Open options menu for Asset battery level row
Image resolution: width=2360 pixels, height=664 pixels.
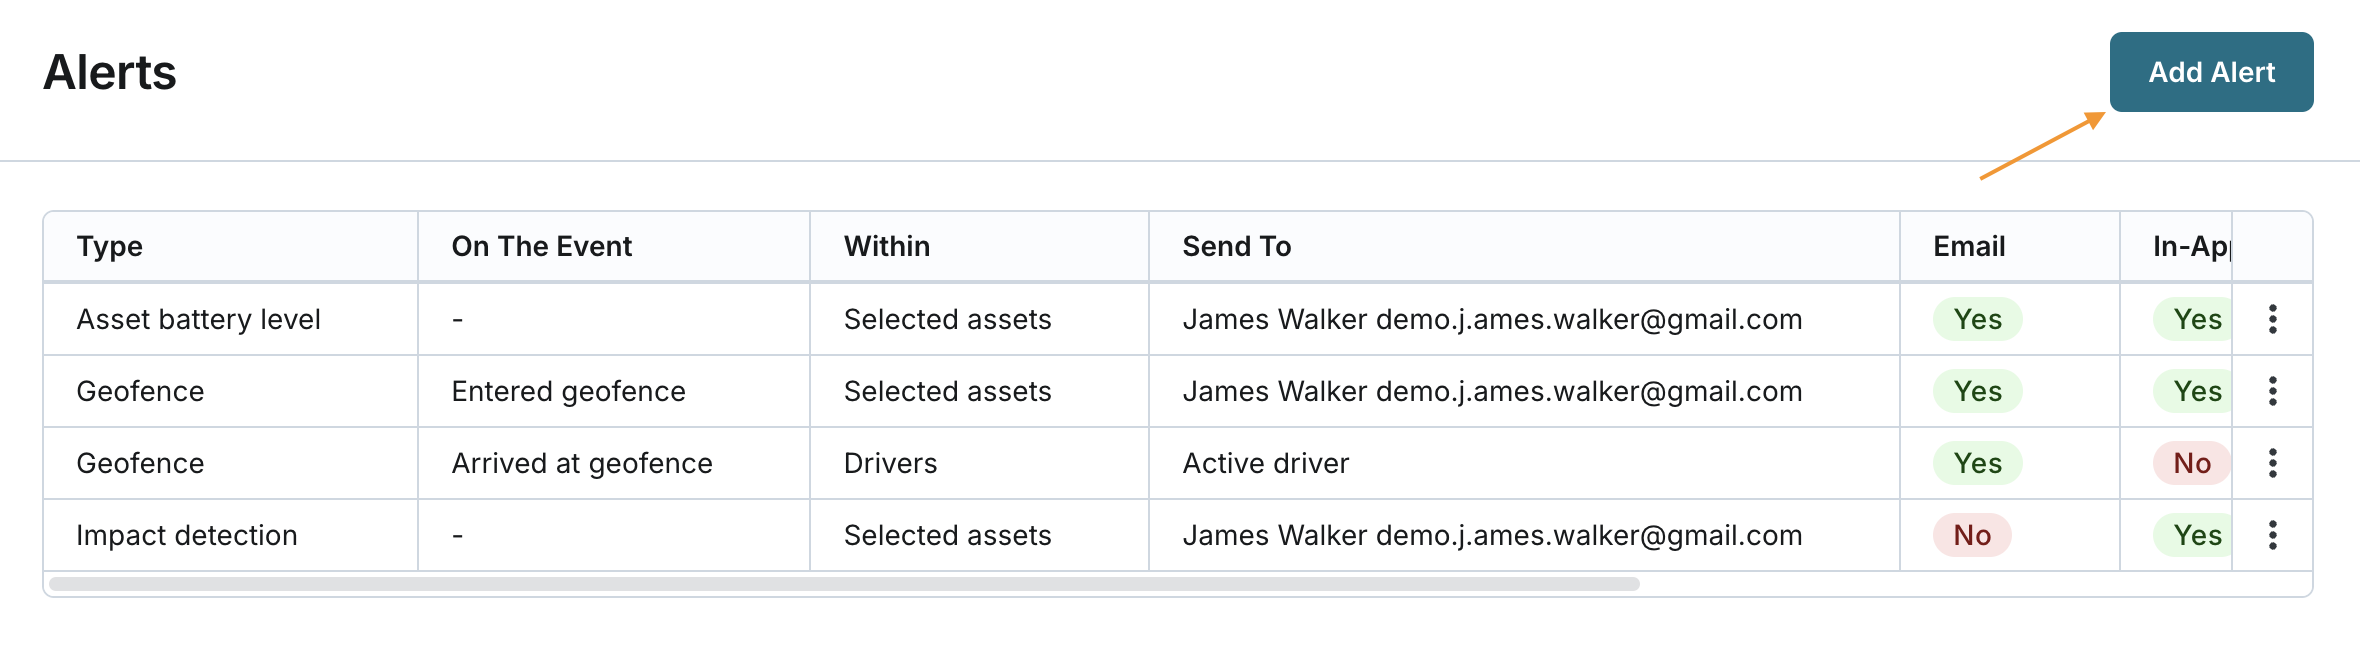coord(2272,319)
